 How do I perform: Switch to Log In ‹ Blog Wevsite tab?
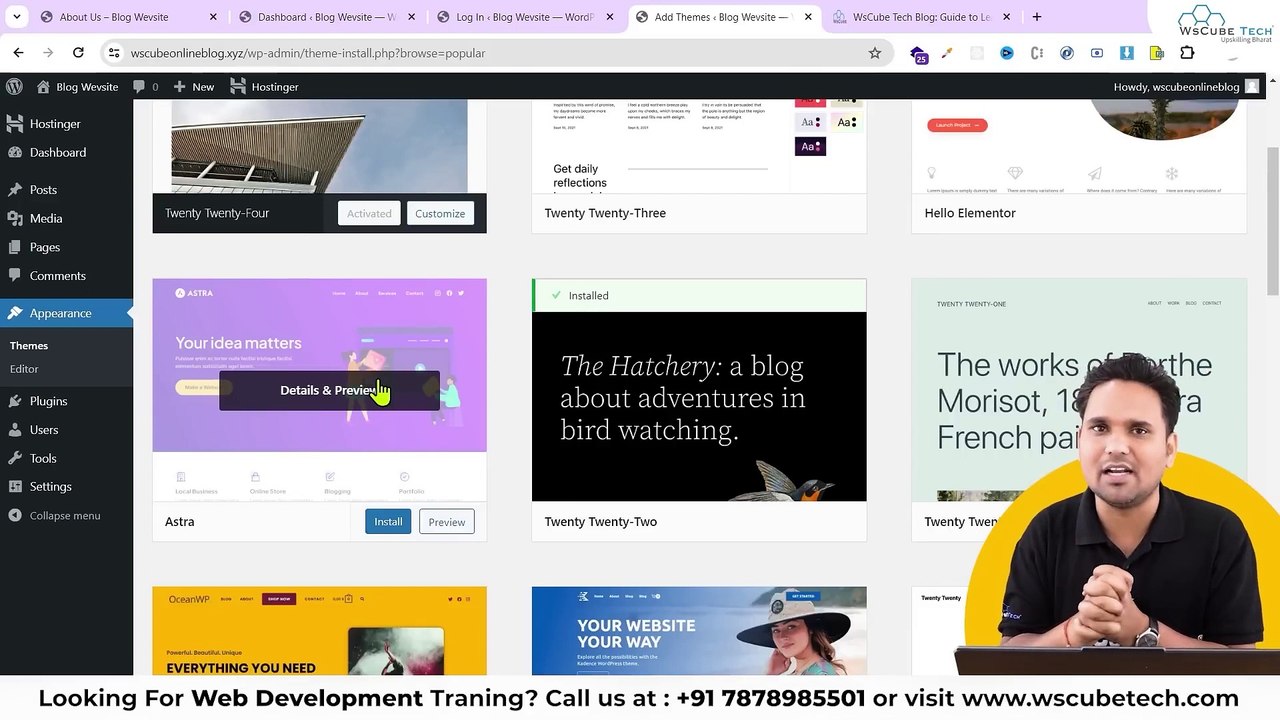point(523,17)
